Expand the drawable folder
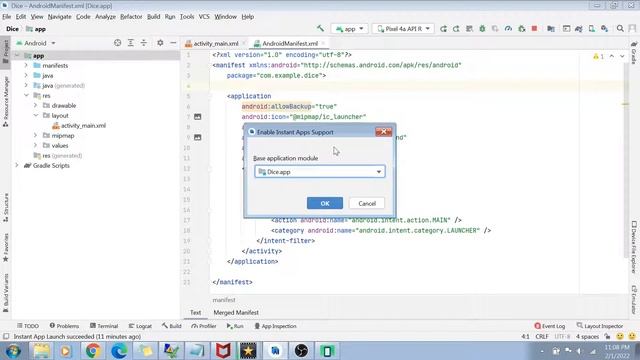Image resolution: width=640 pixels, height=360 pixels. tap(36, 105)
